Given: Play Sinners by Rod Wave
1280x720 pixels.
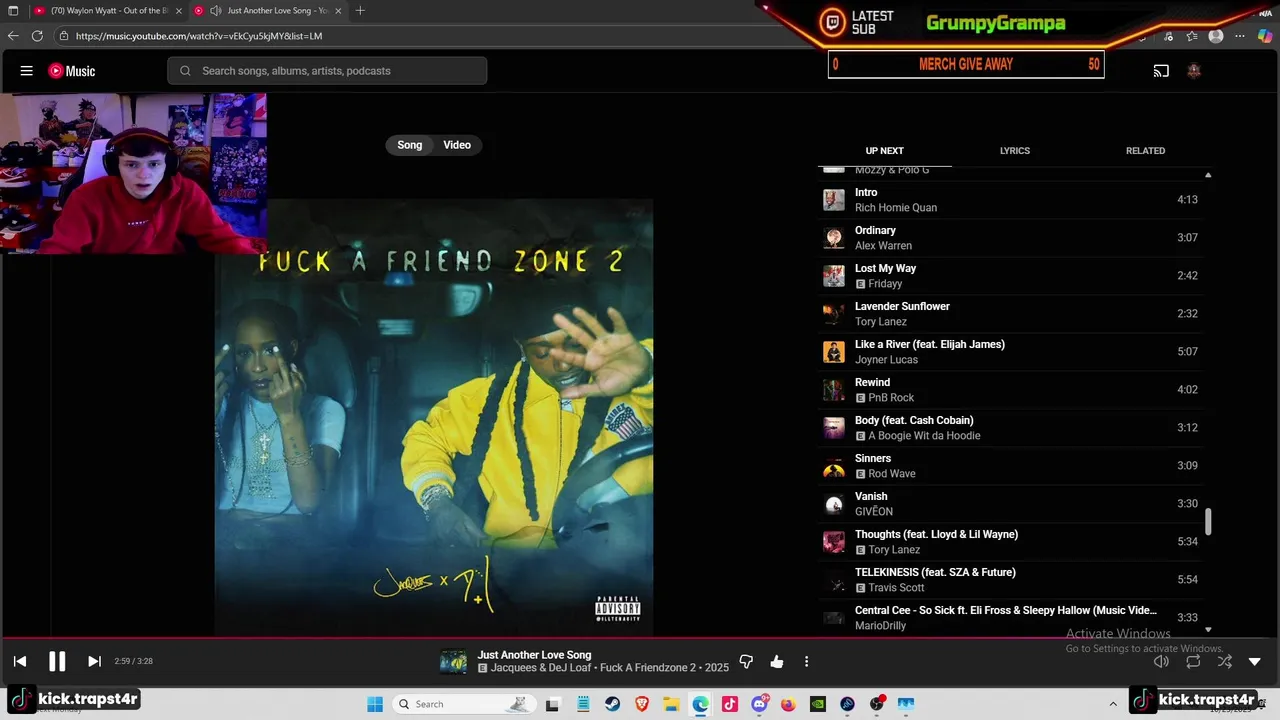Looking at the screenshot, I should (1010, 466).
